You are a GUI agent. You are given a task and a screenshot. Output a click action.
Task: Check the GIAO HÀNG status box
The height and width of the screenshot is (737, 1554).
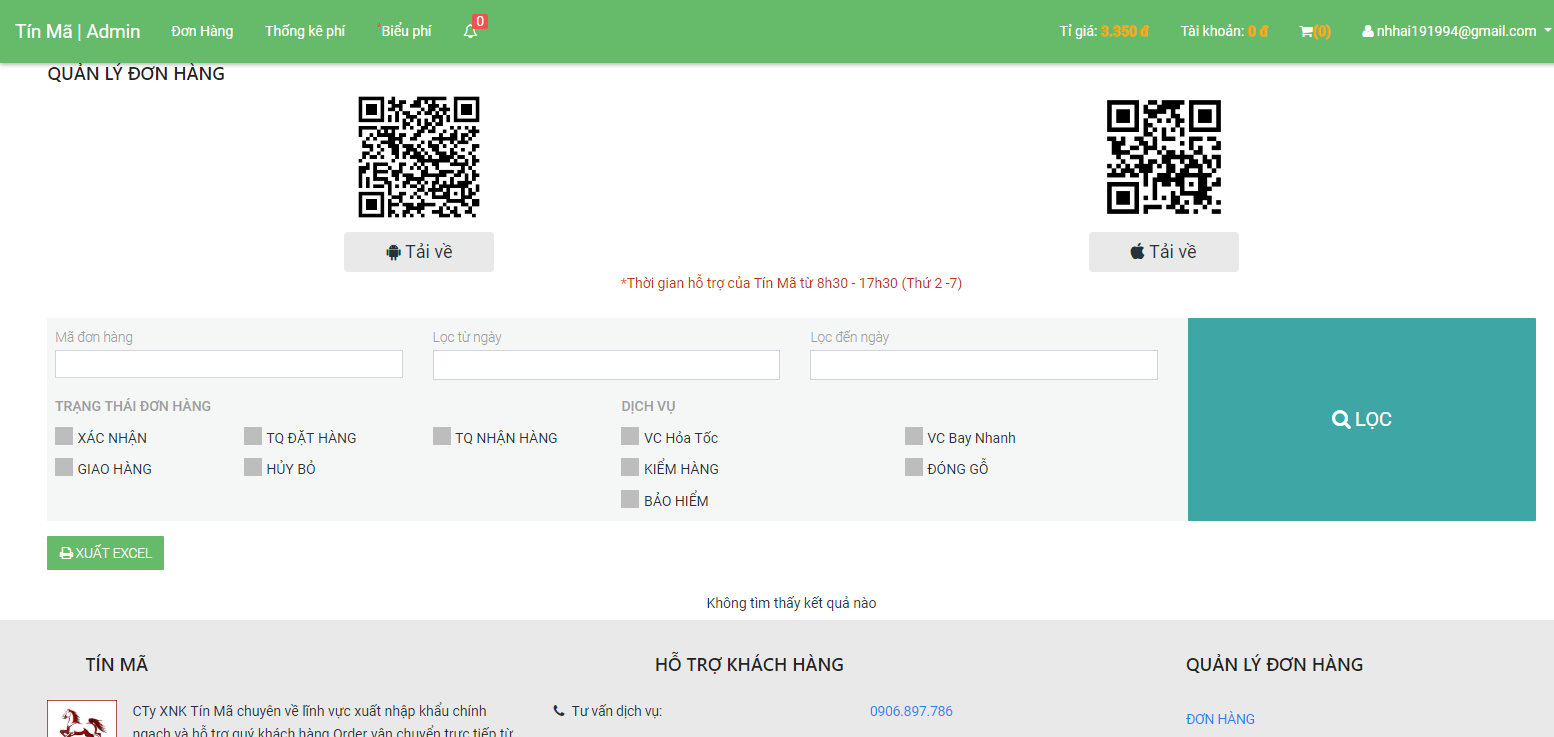click(x=64, y=467)
